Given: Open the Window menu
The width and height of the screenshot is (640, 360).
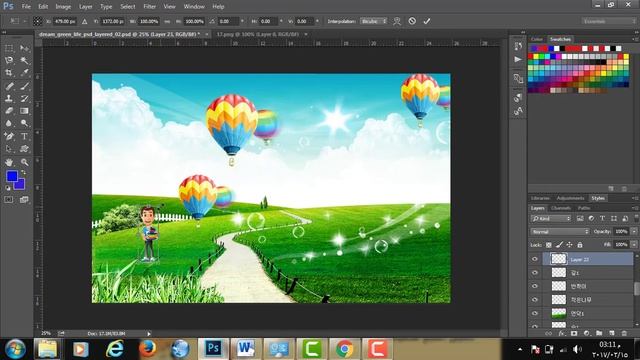Looking at the screenshot, I should pyautogui.click(x=194, y=7).
